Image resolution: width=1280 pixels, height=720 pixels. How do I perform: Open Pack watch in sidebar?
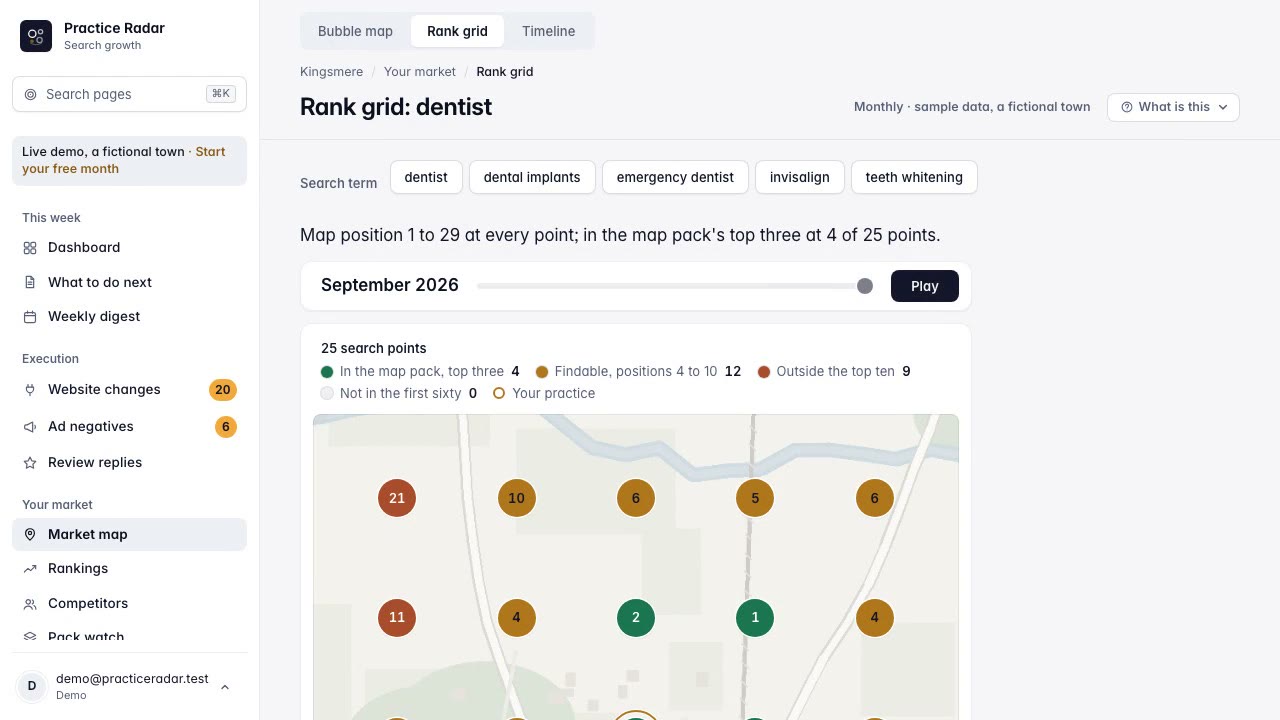pyautogui.click(x=129, y=636)
